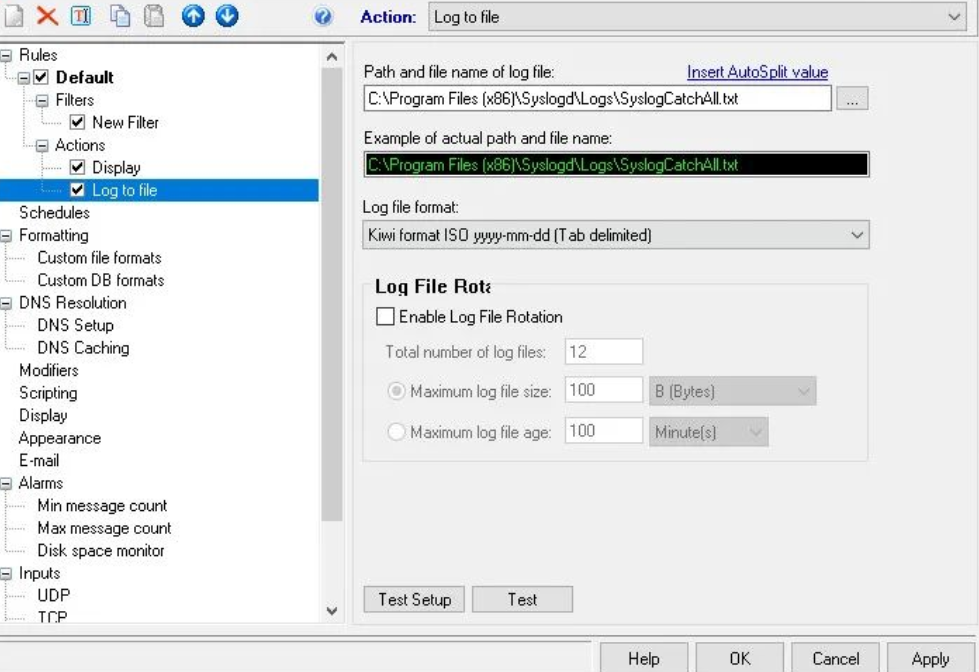Collapse the Rules tree node
Screen dimensions: 979x672
(x=6, y=55)
